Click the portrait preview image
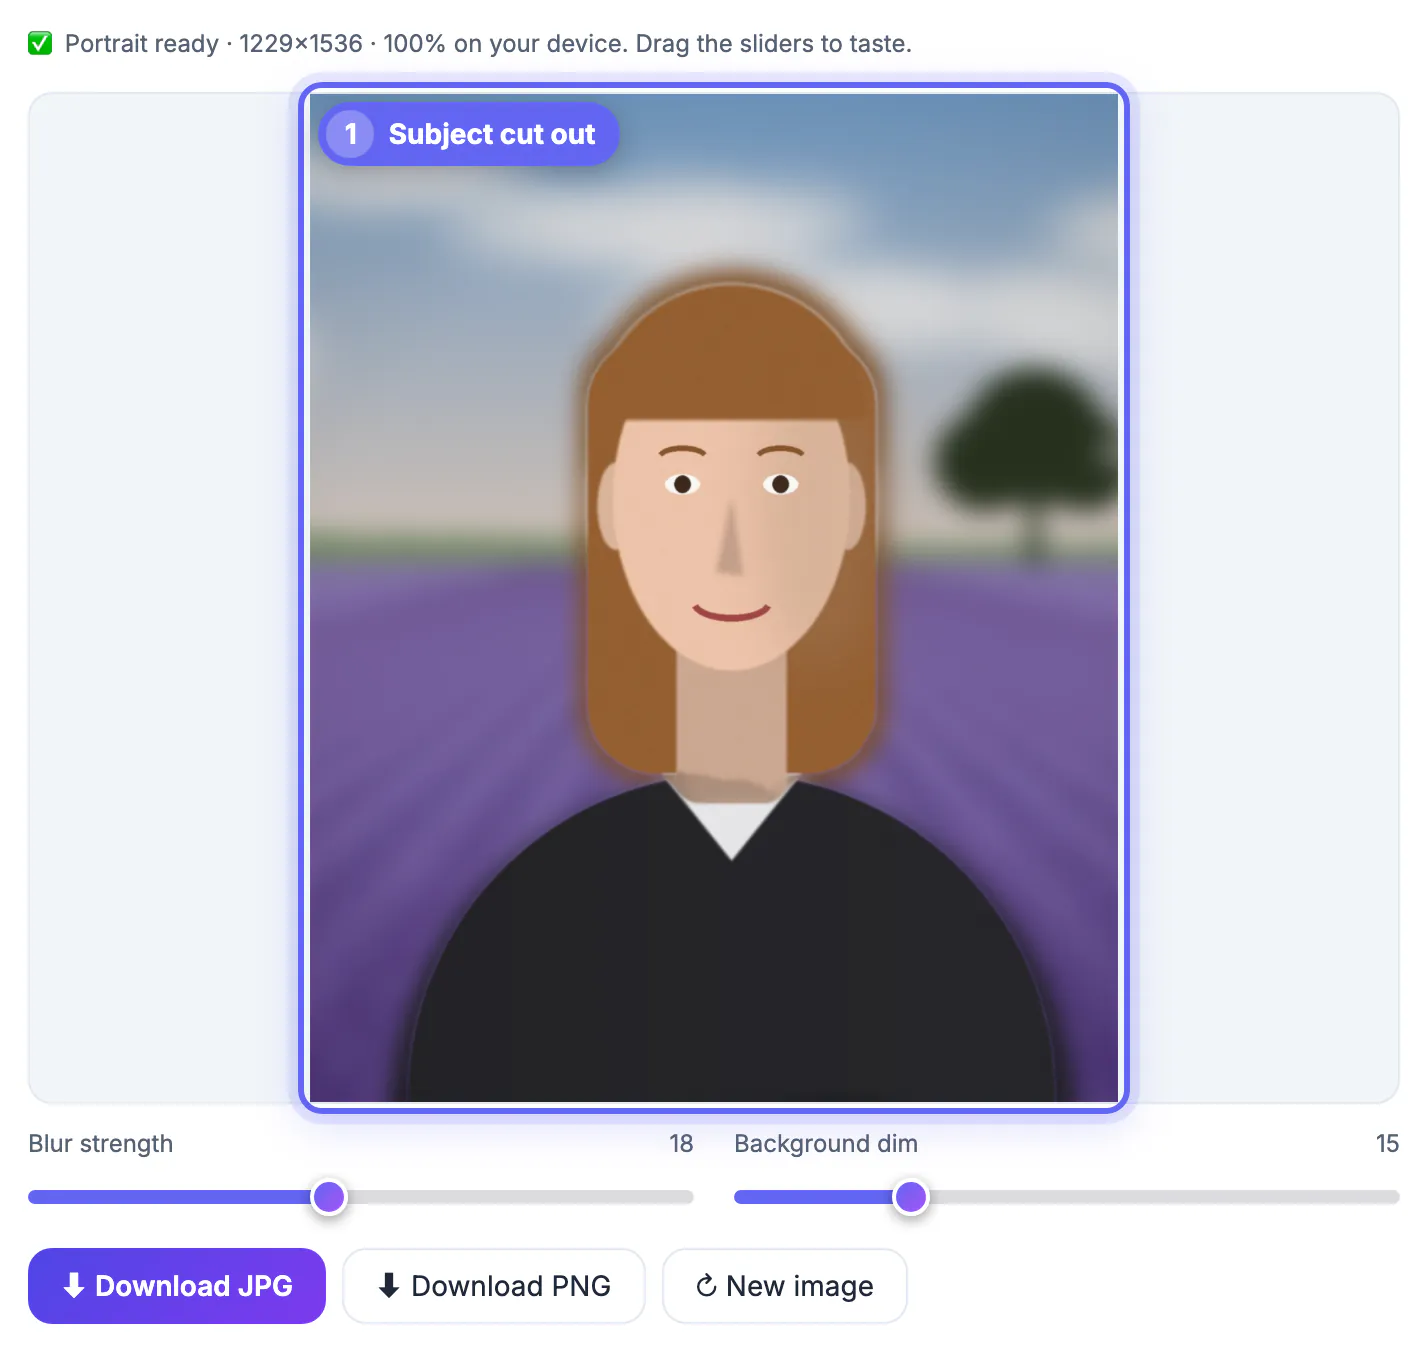 [x=714, y=598]
